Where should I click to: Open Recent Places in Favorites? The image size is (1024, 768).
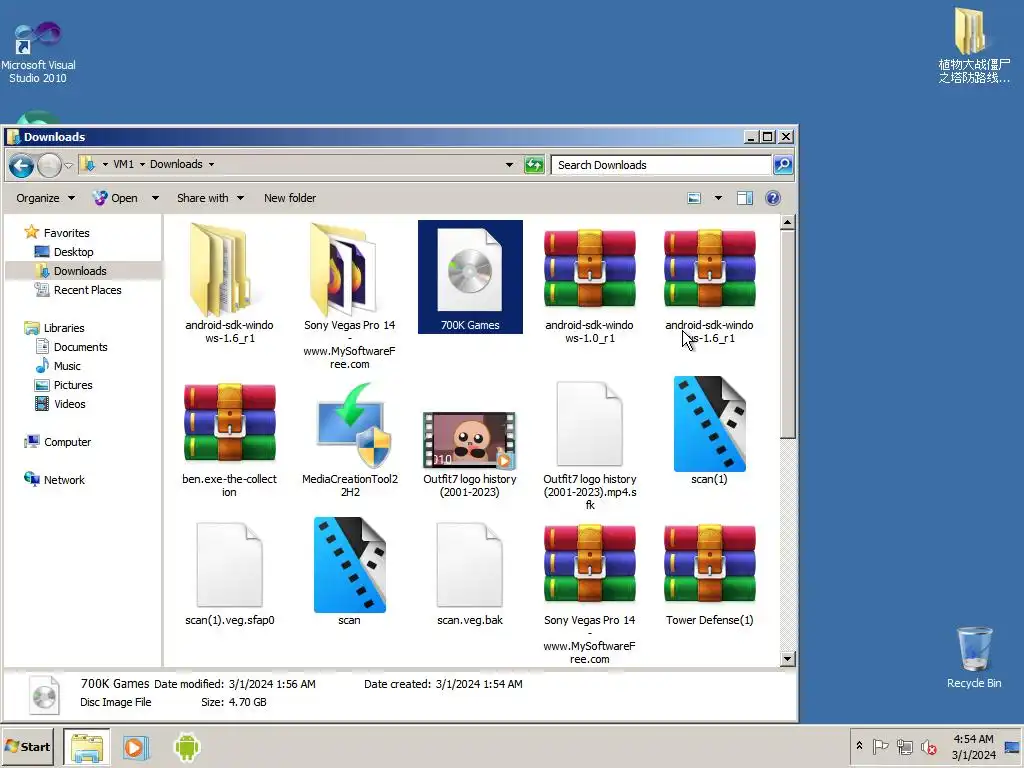78,290
